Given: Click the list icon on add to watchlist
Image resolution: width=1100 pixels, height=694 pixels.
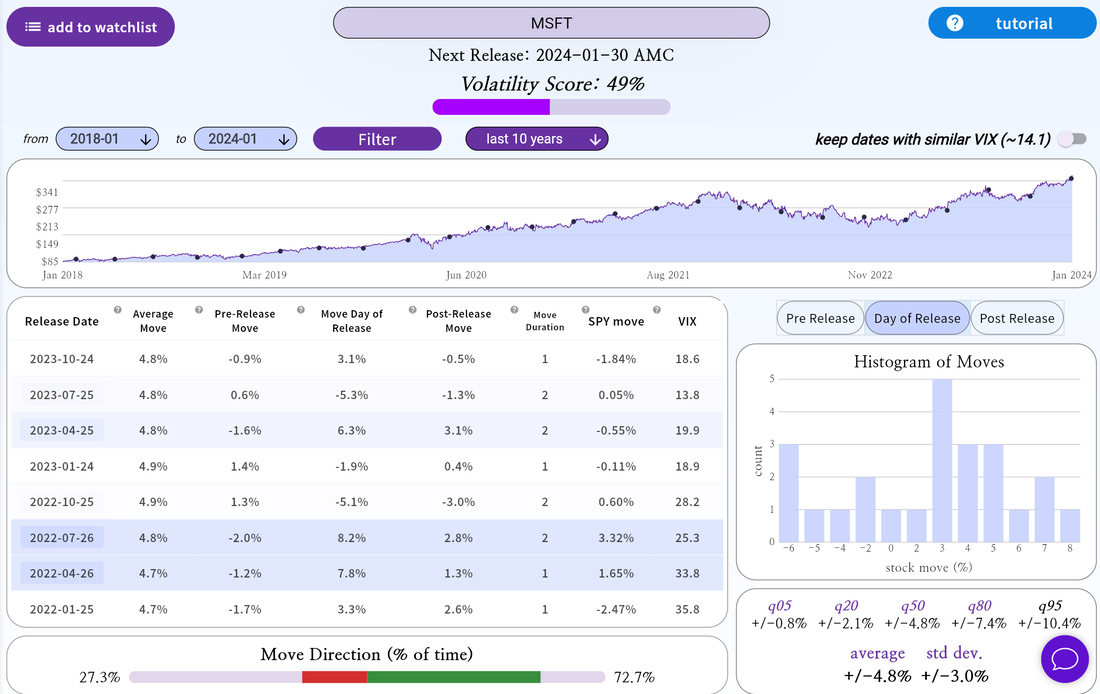Looking at the screenshot, I should tap(32, 27).
